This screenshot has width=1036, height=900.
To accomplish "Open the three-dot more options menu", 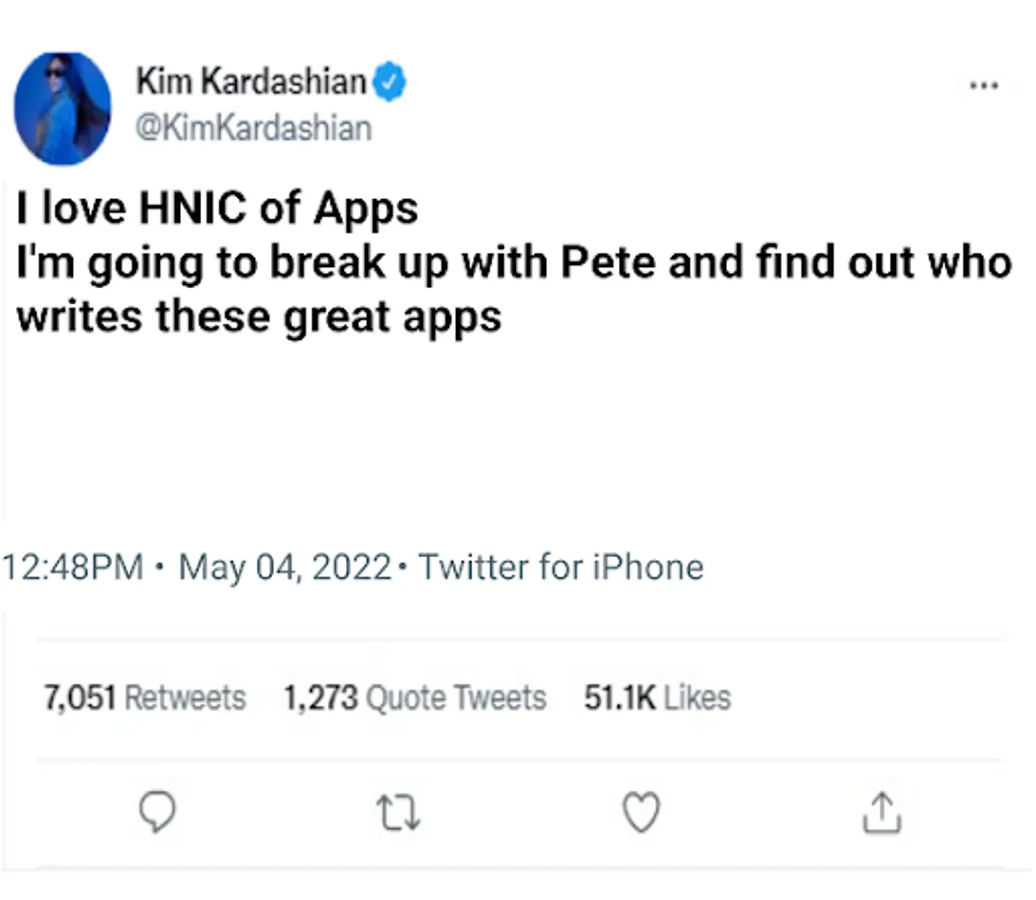I will click(984, 86).
